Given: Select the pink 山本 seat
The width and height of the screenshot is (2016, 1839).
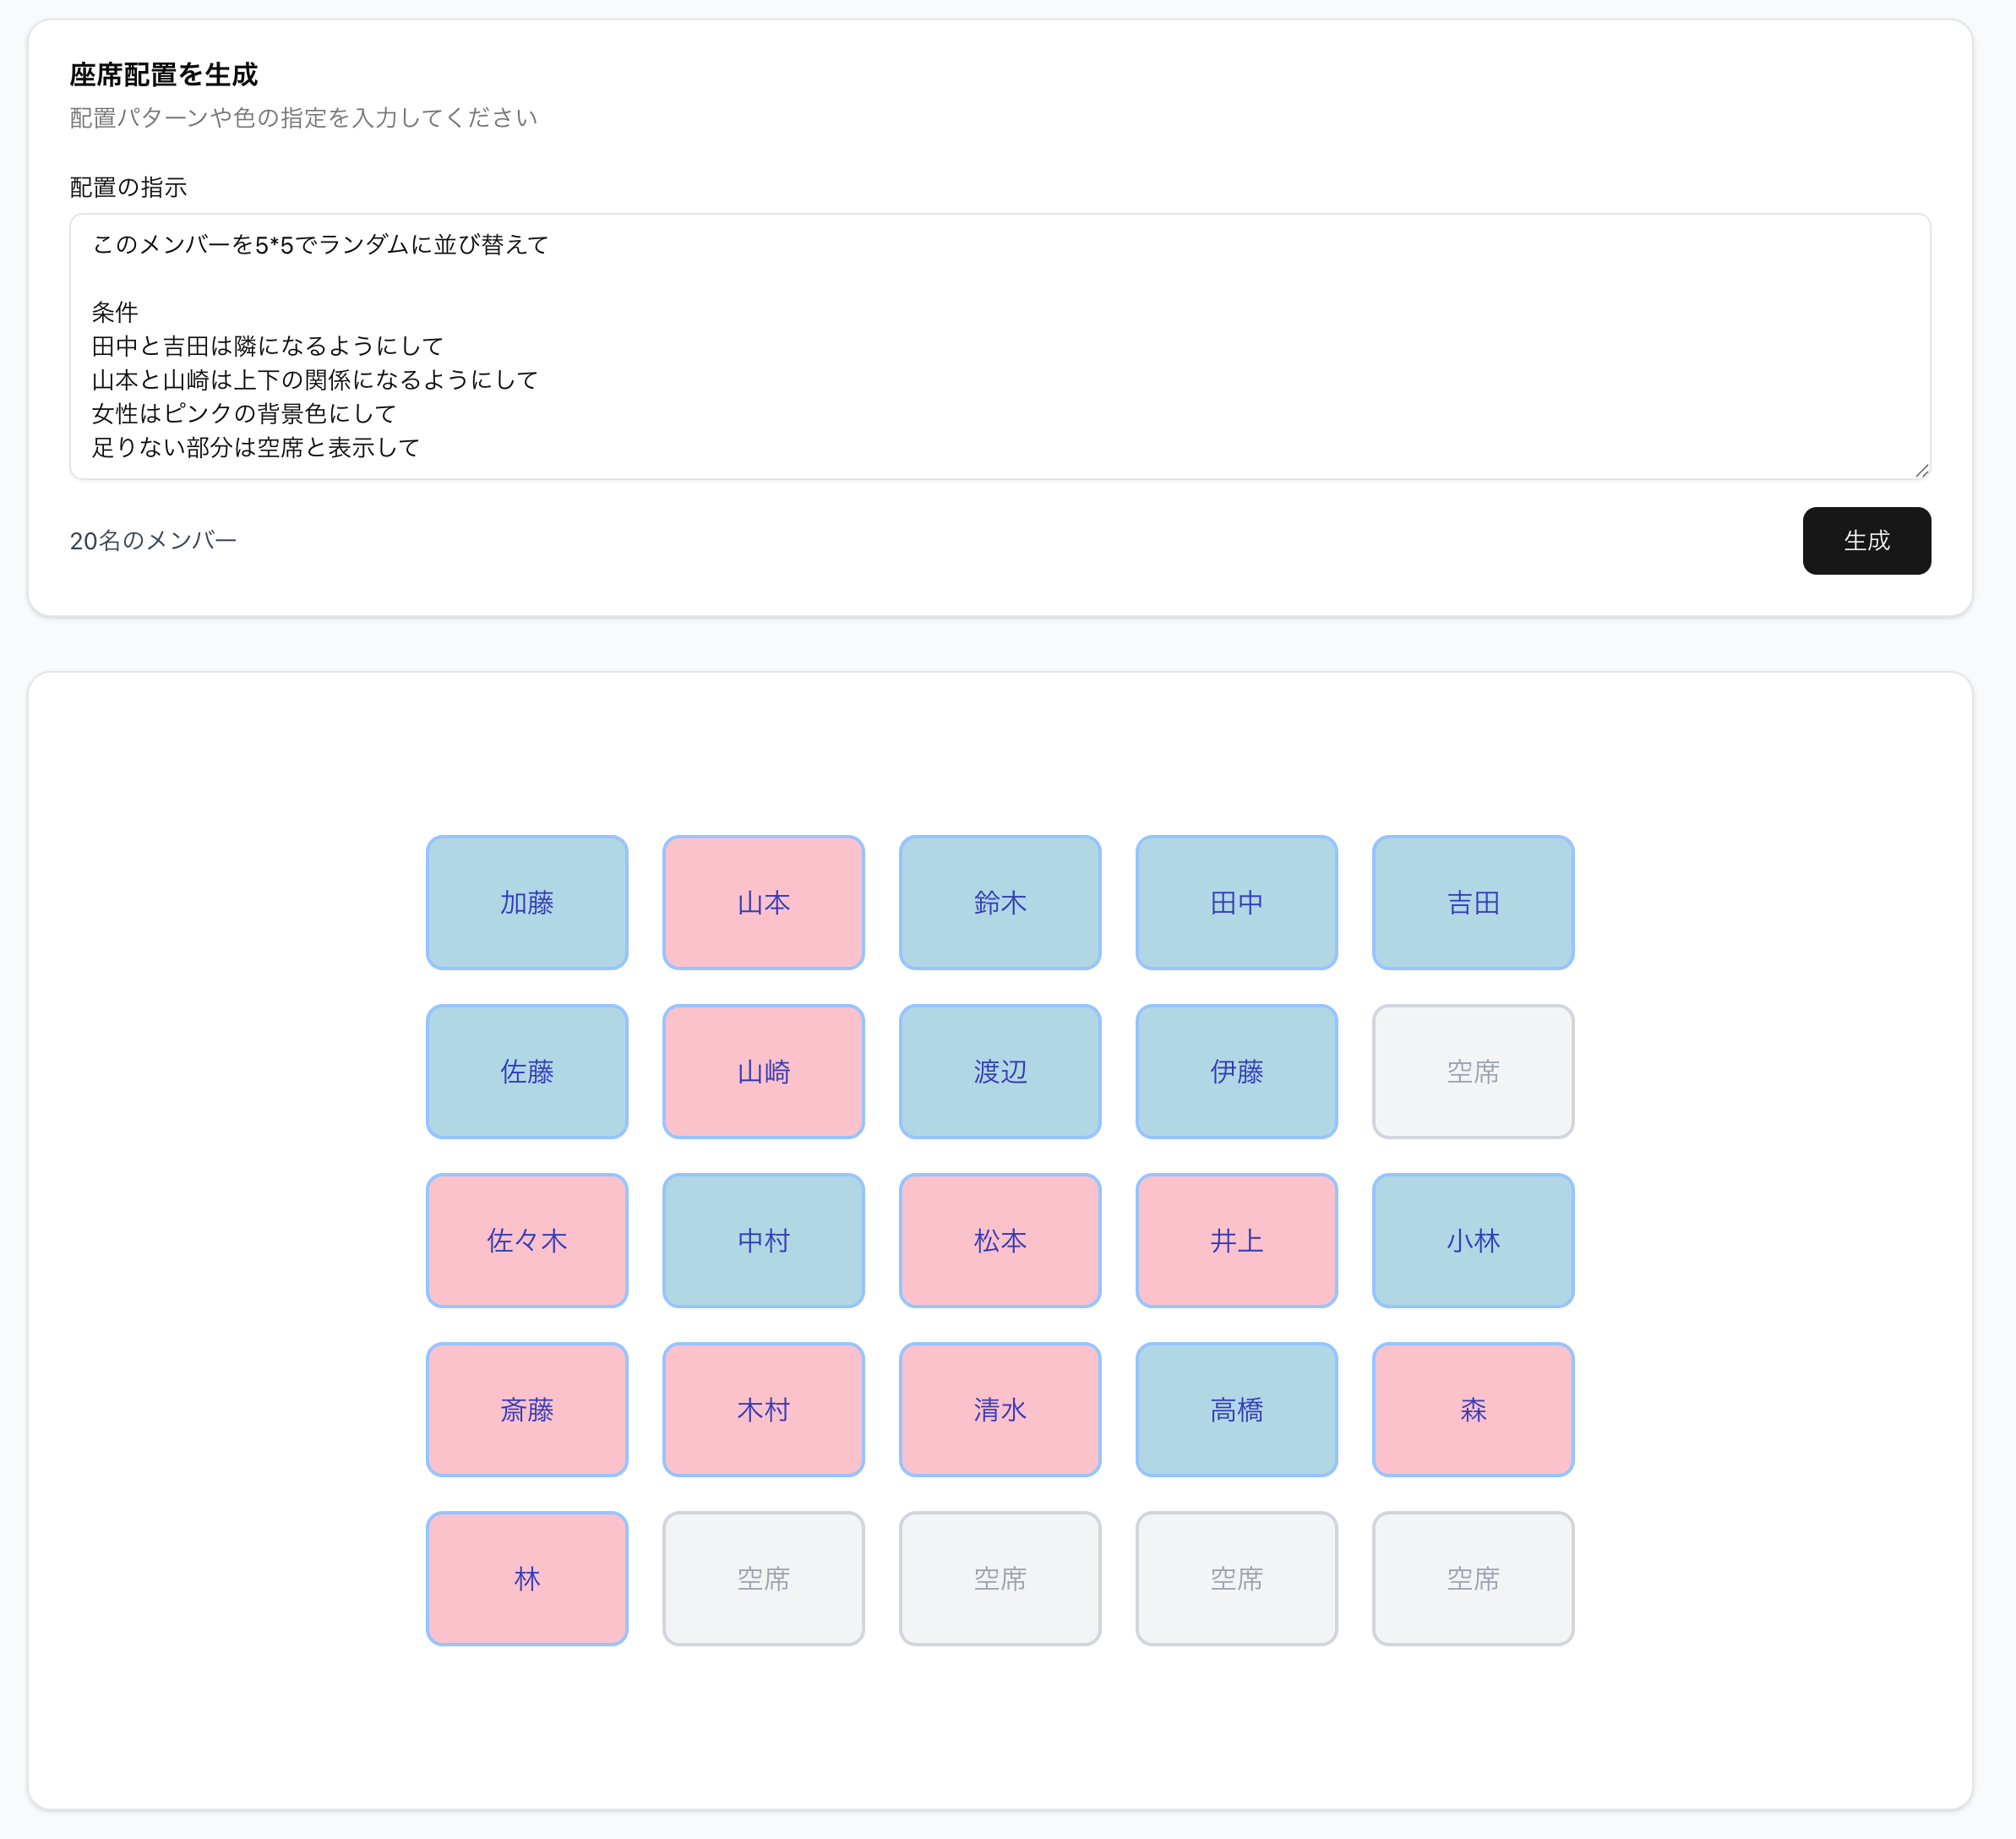Looking at the screenshot, I should click(x=763, y=902).
